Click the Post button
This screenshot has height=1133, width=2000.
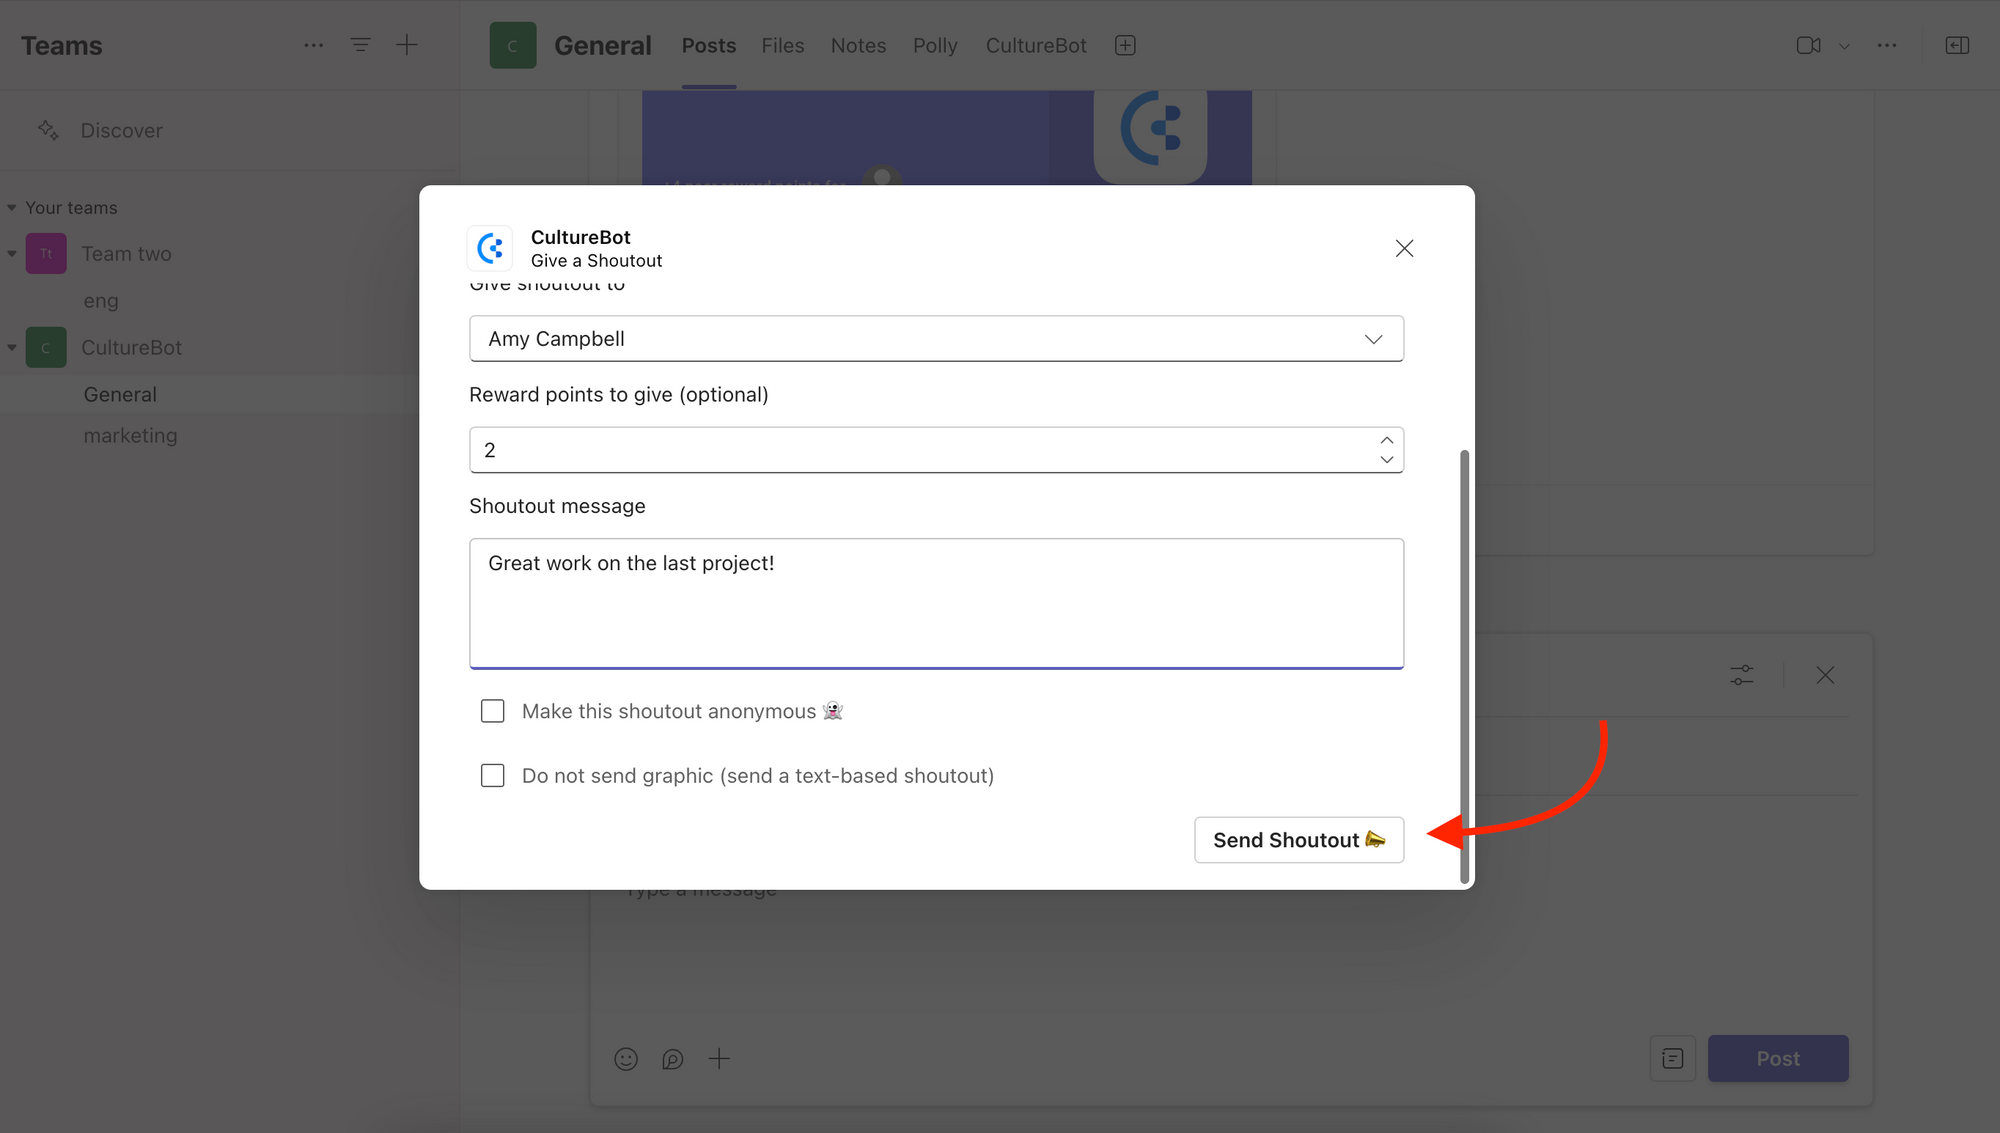pos(1778,1059)
